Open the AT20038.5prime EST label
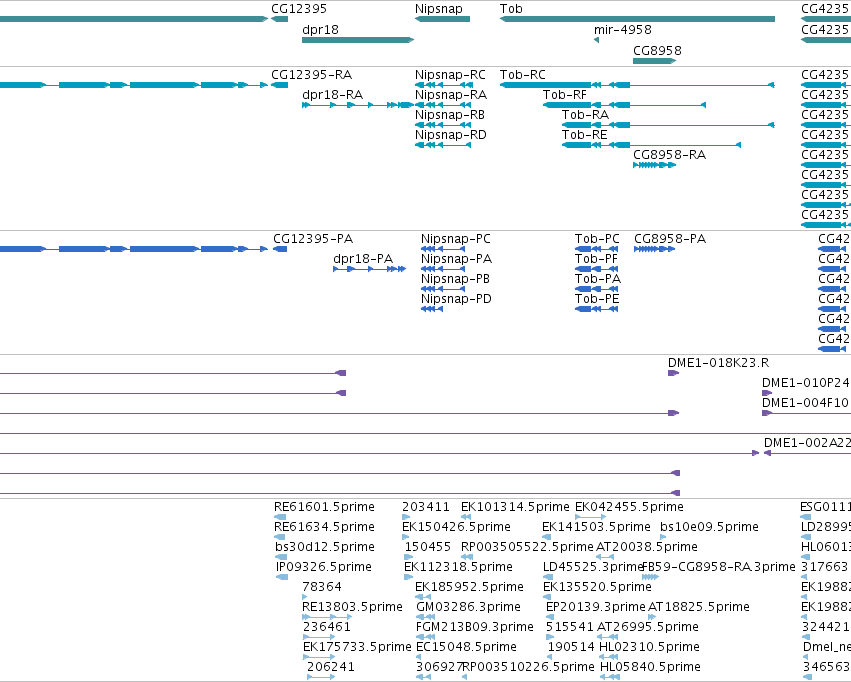The width and height of the screenshot is (851, 682). (x=647, y=547)
